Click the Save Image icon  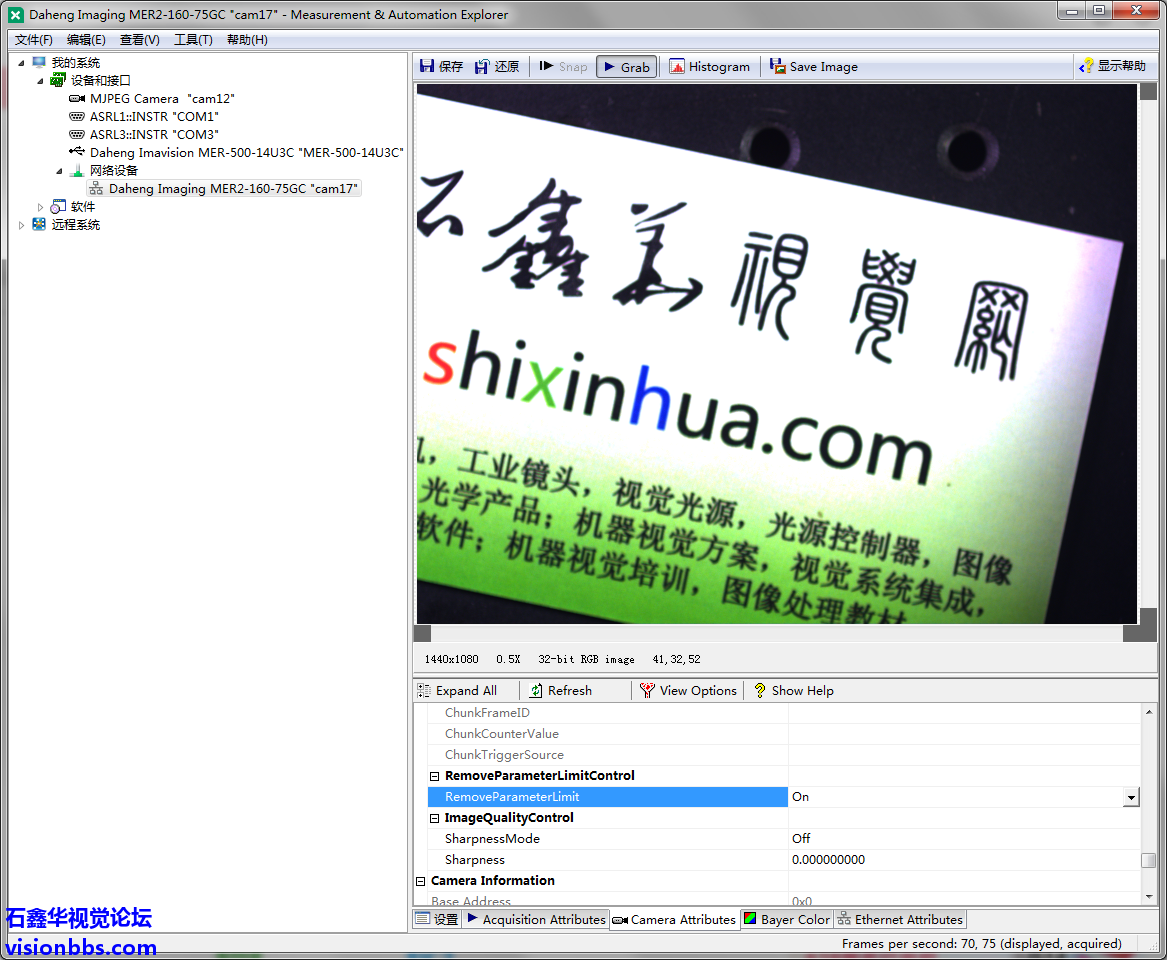pyautogui.click(x=778, y=66)
